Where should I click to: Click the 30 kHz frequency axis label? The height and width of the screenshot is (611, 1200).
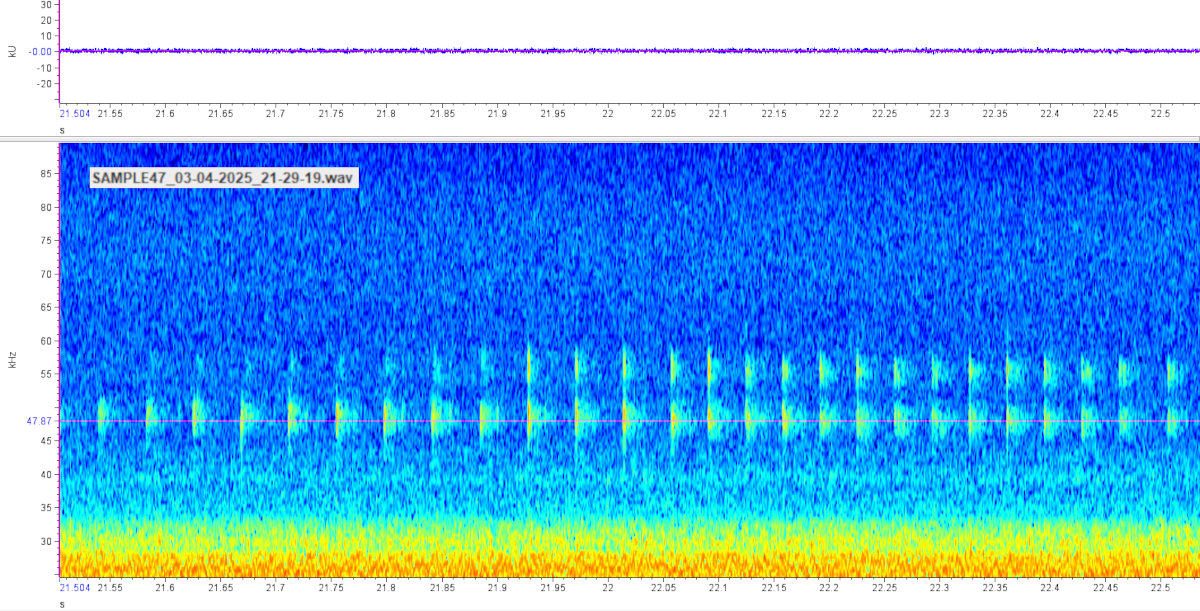click(x=46, y=541)
